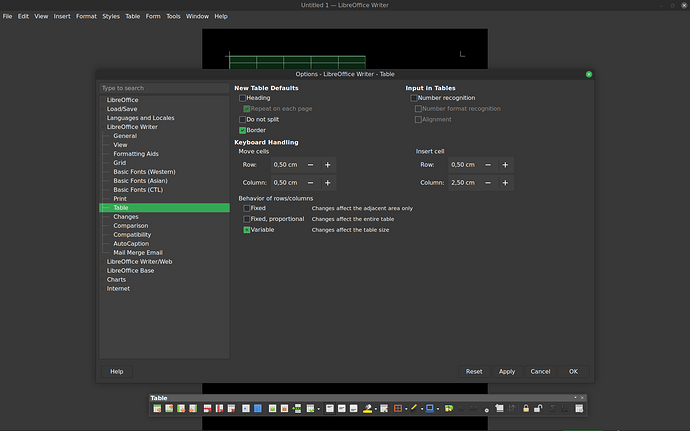Viewport: 690px width, 431px height.
Task: Enable the Do not split checkbox
Action: pos(242,119)
